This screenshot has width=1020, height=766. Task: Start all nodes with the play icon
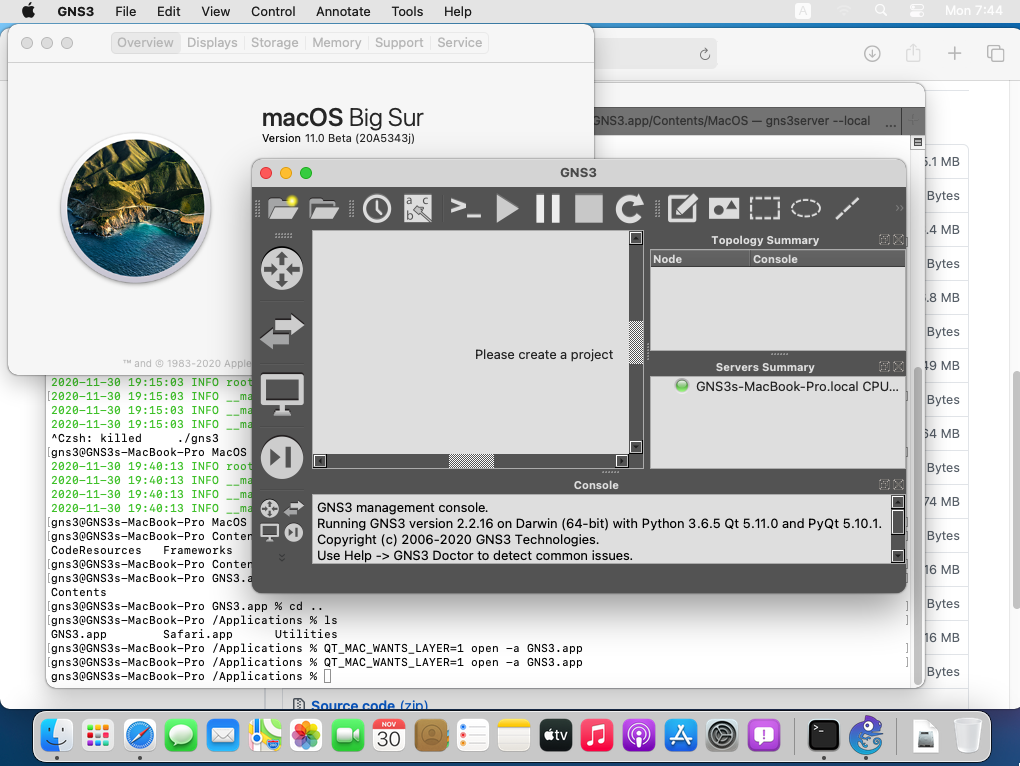click(x=507, y=208)
